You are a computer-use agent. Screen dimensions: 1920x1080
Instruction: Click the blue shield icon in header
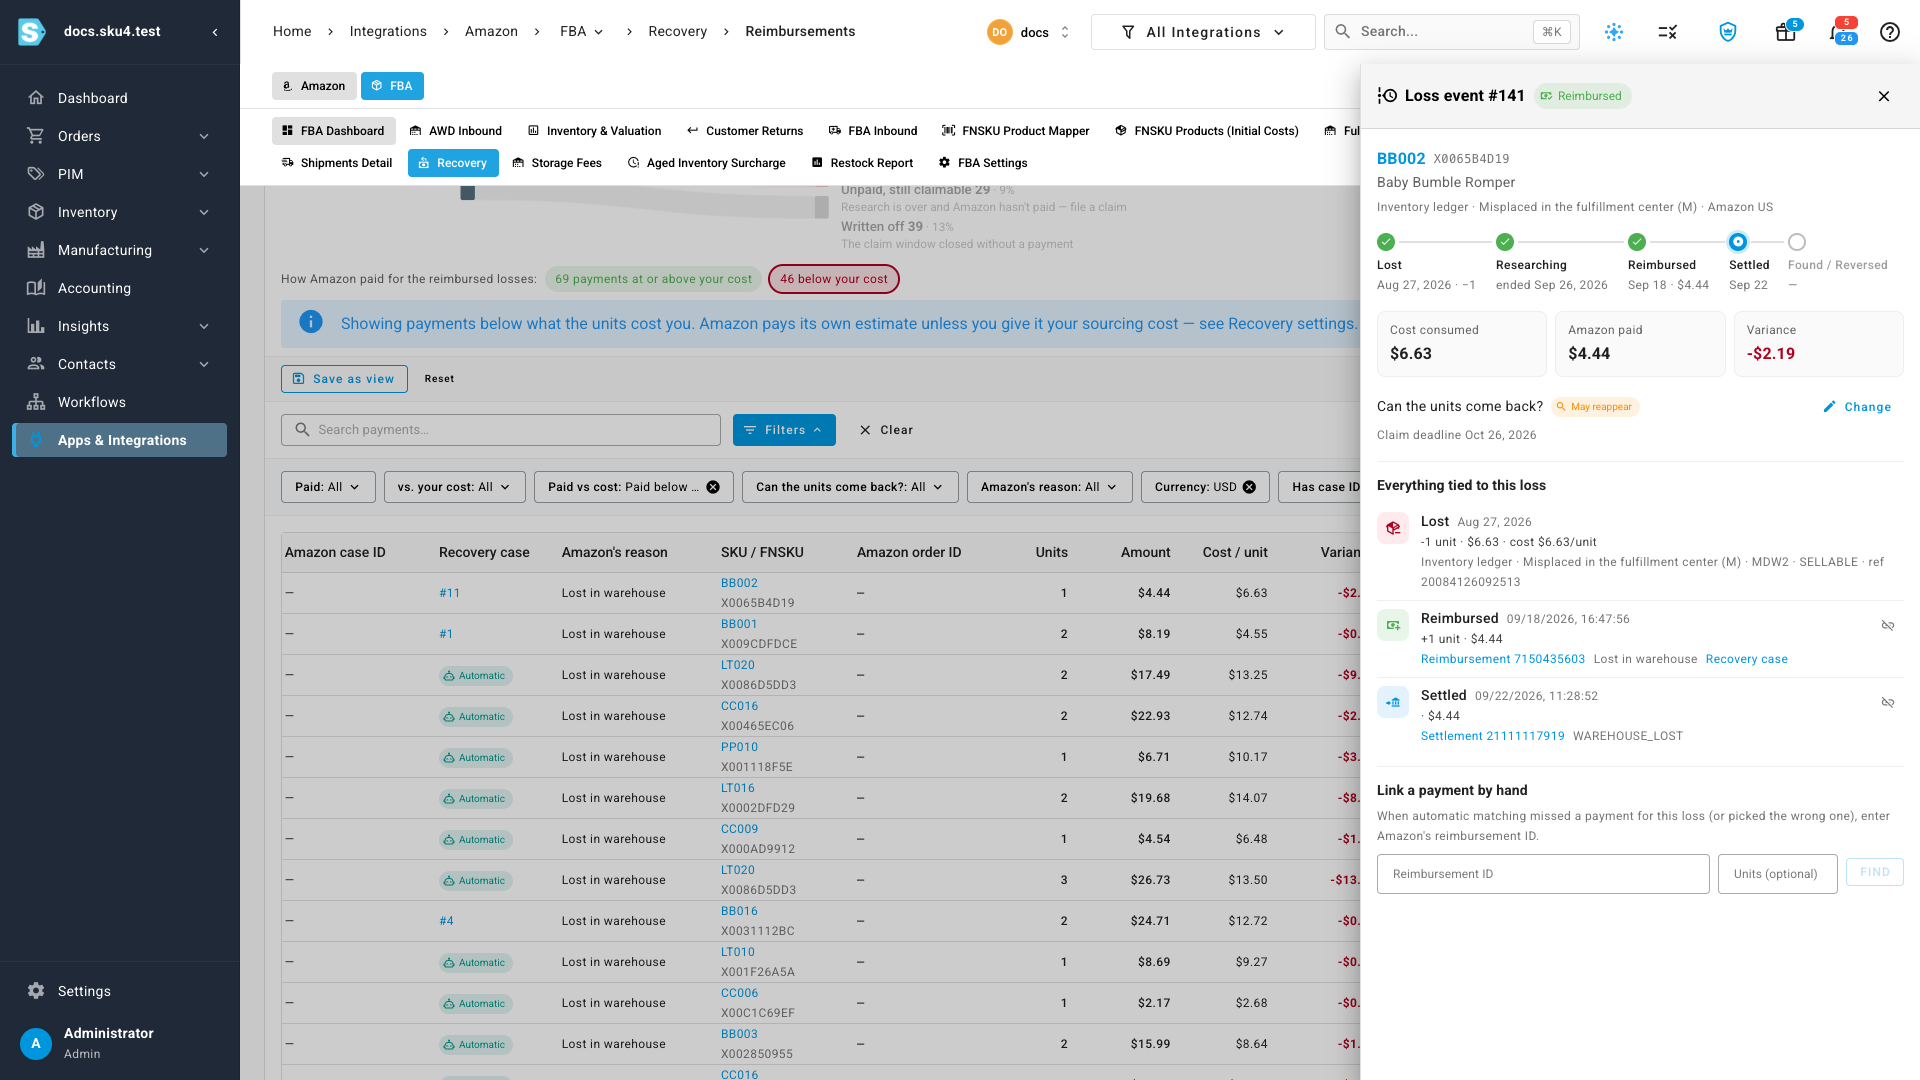tap(1728, 32)
